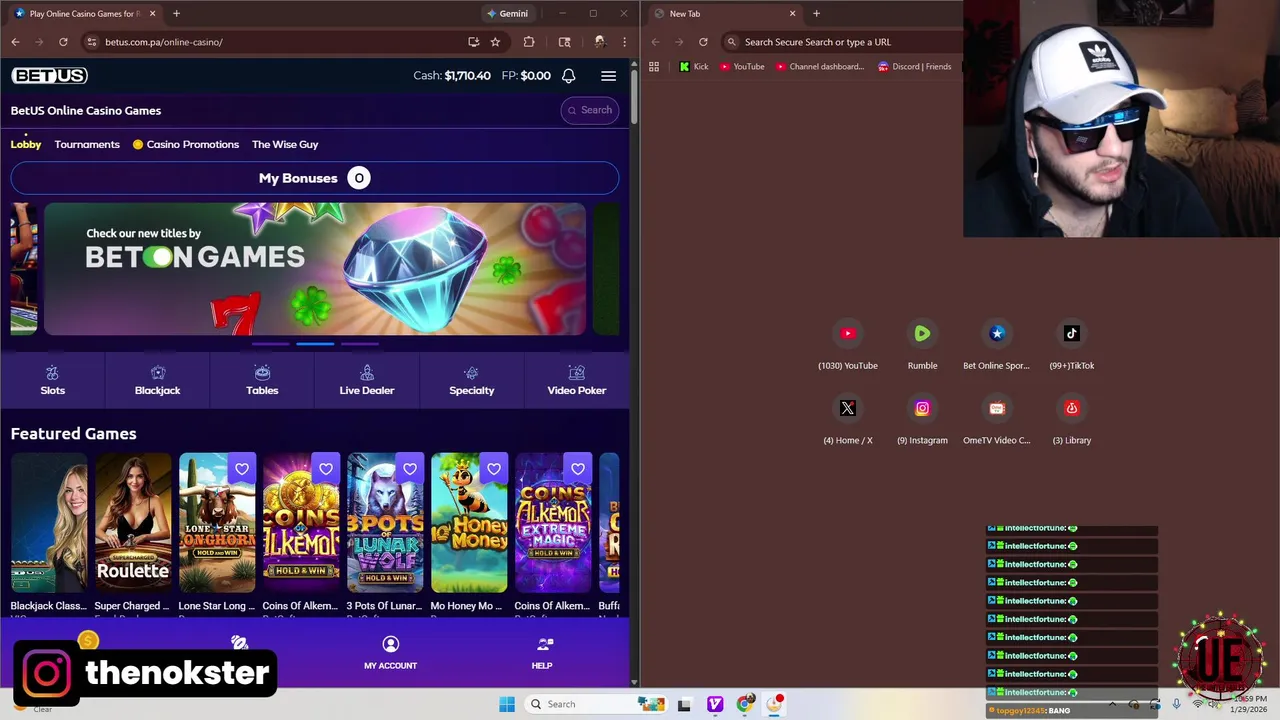Screen dimensions: 1280x720
Task: Open the BetUS hamburger menu
Action: point(608,76)
